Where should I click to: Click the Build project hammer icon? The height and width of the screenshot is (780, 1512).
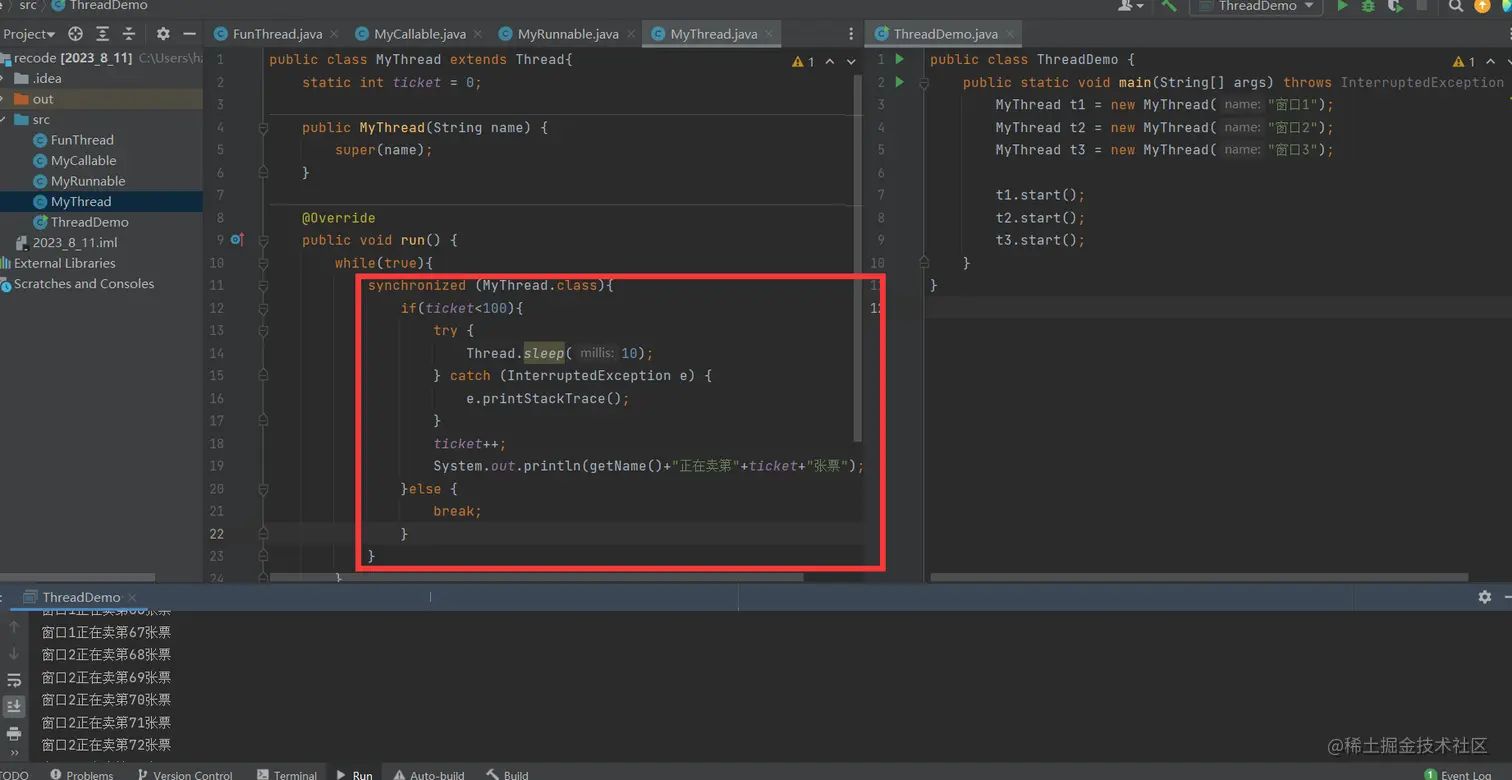(1168, 6)
